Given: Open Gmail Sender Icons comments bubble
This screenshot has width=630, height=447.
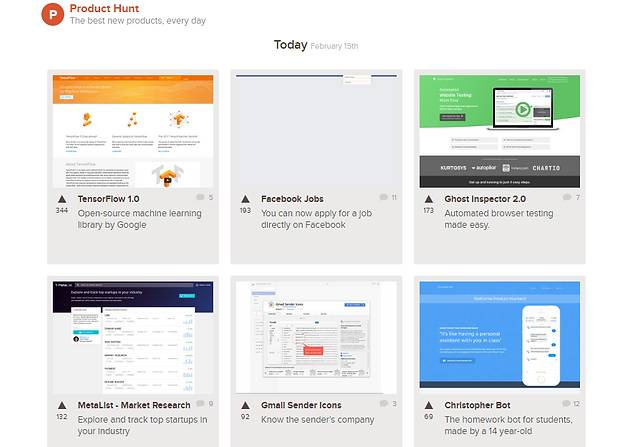Looking at the screenshot, I should (384, 403).
